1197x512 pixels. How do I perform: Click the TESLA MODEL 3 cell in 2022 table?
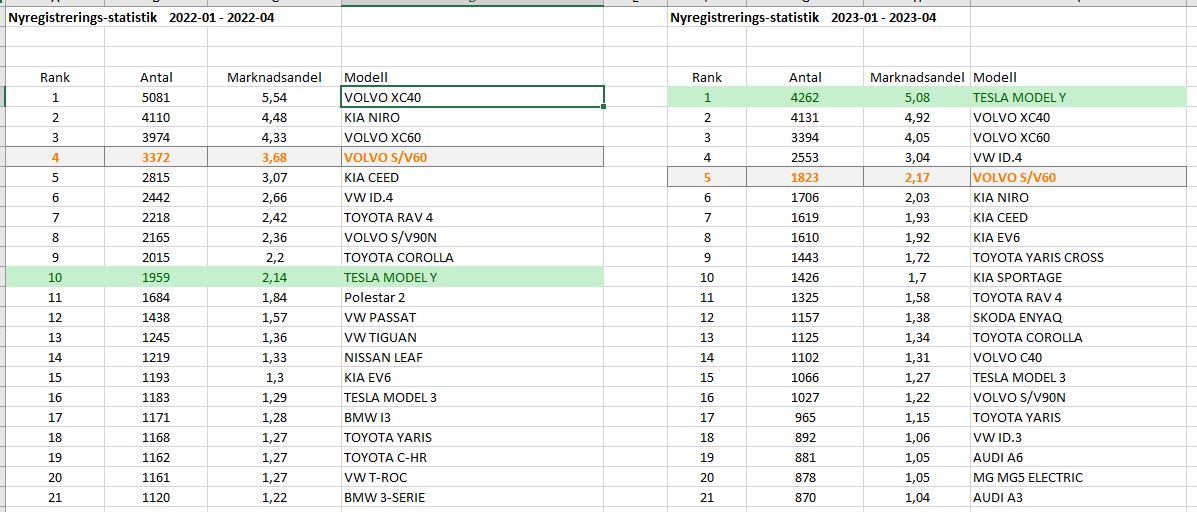point(473,398)
